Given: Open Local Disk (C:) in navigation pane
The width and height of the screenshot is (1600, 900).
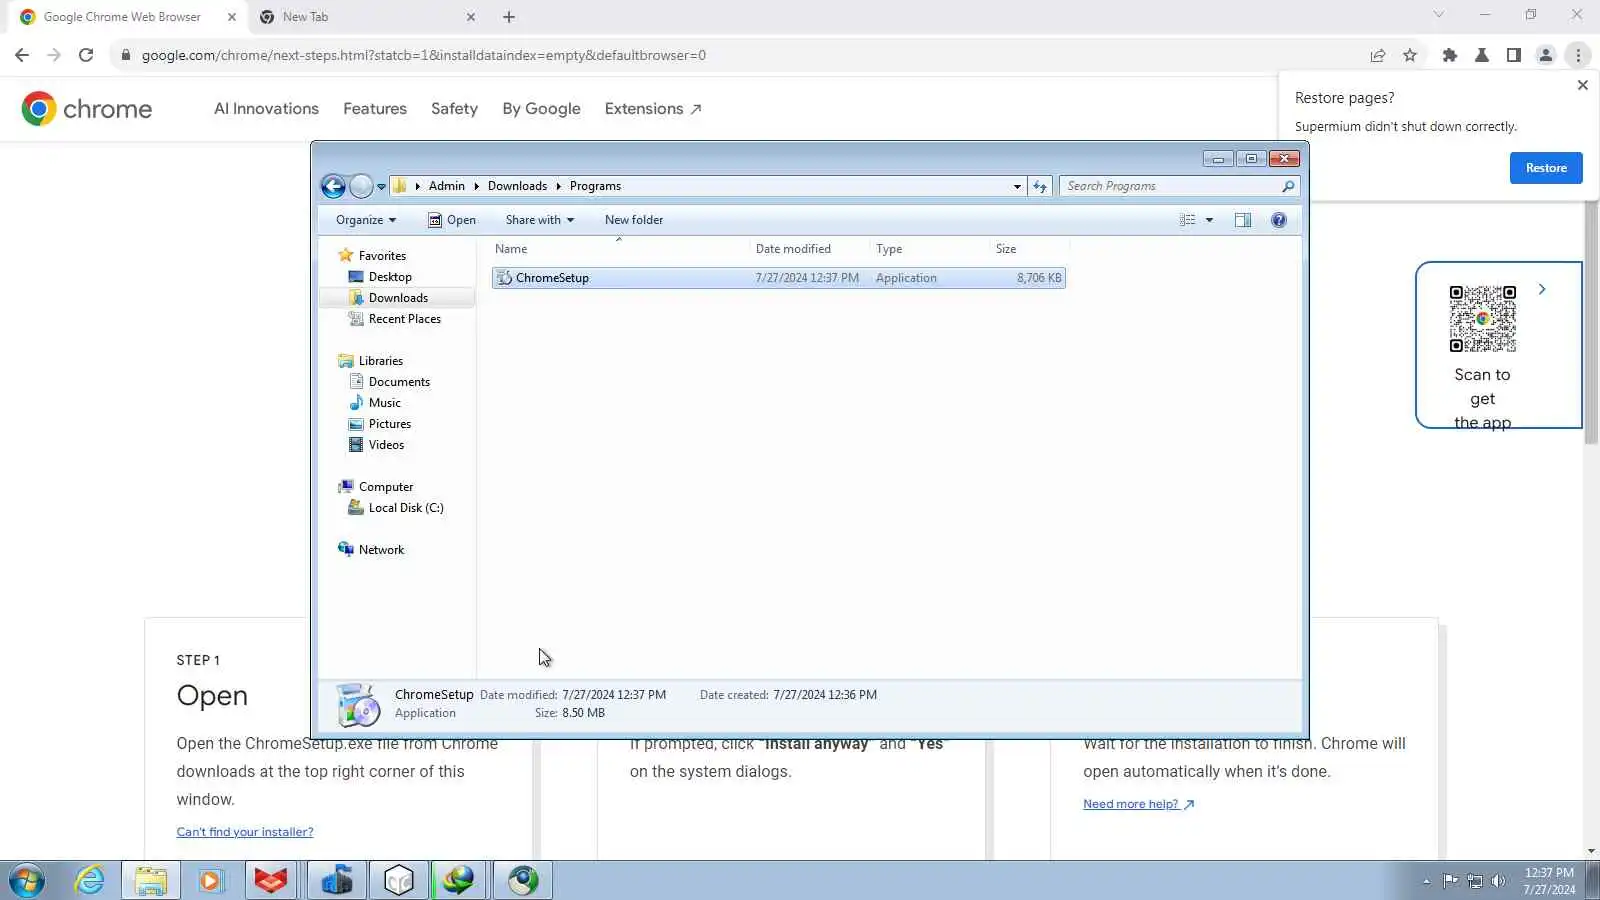Looking at the screenshot, I should [x=406, y=508].
